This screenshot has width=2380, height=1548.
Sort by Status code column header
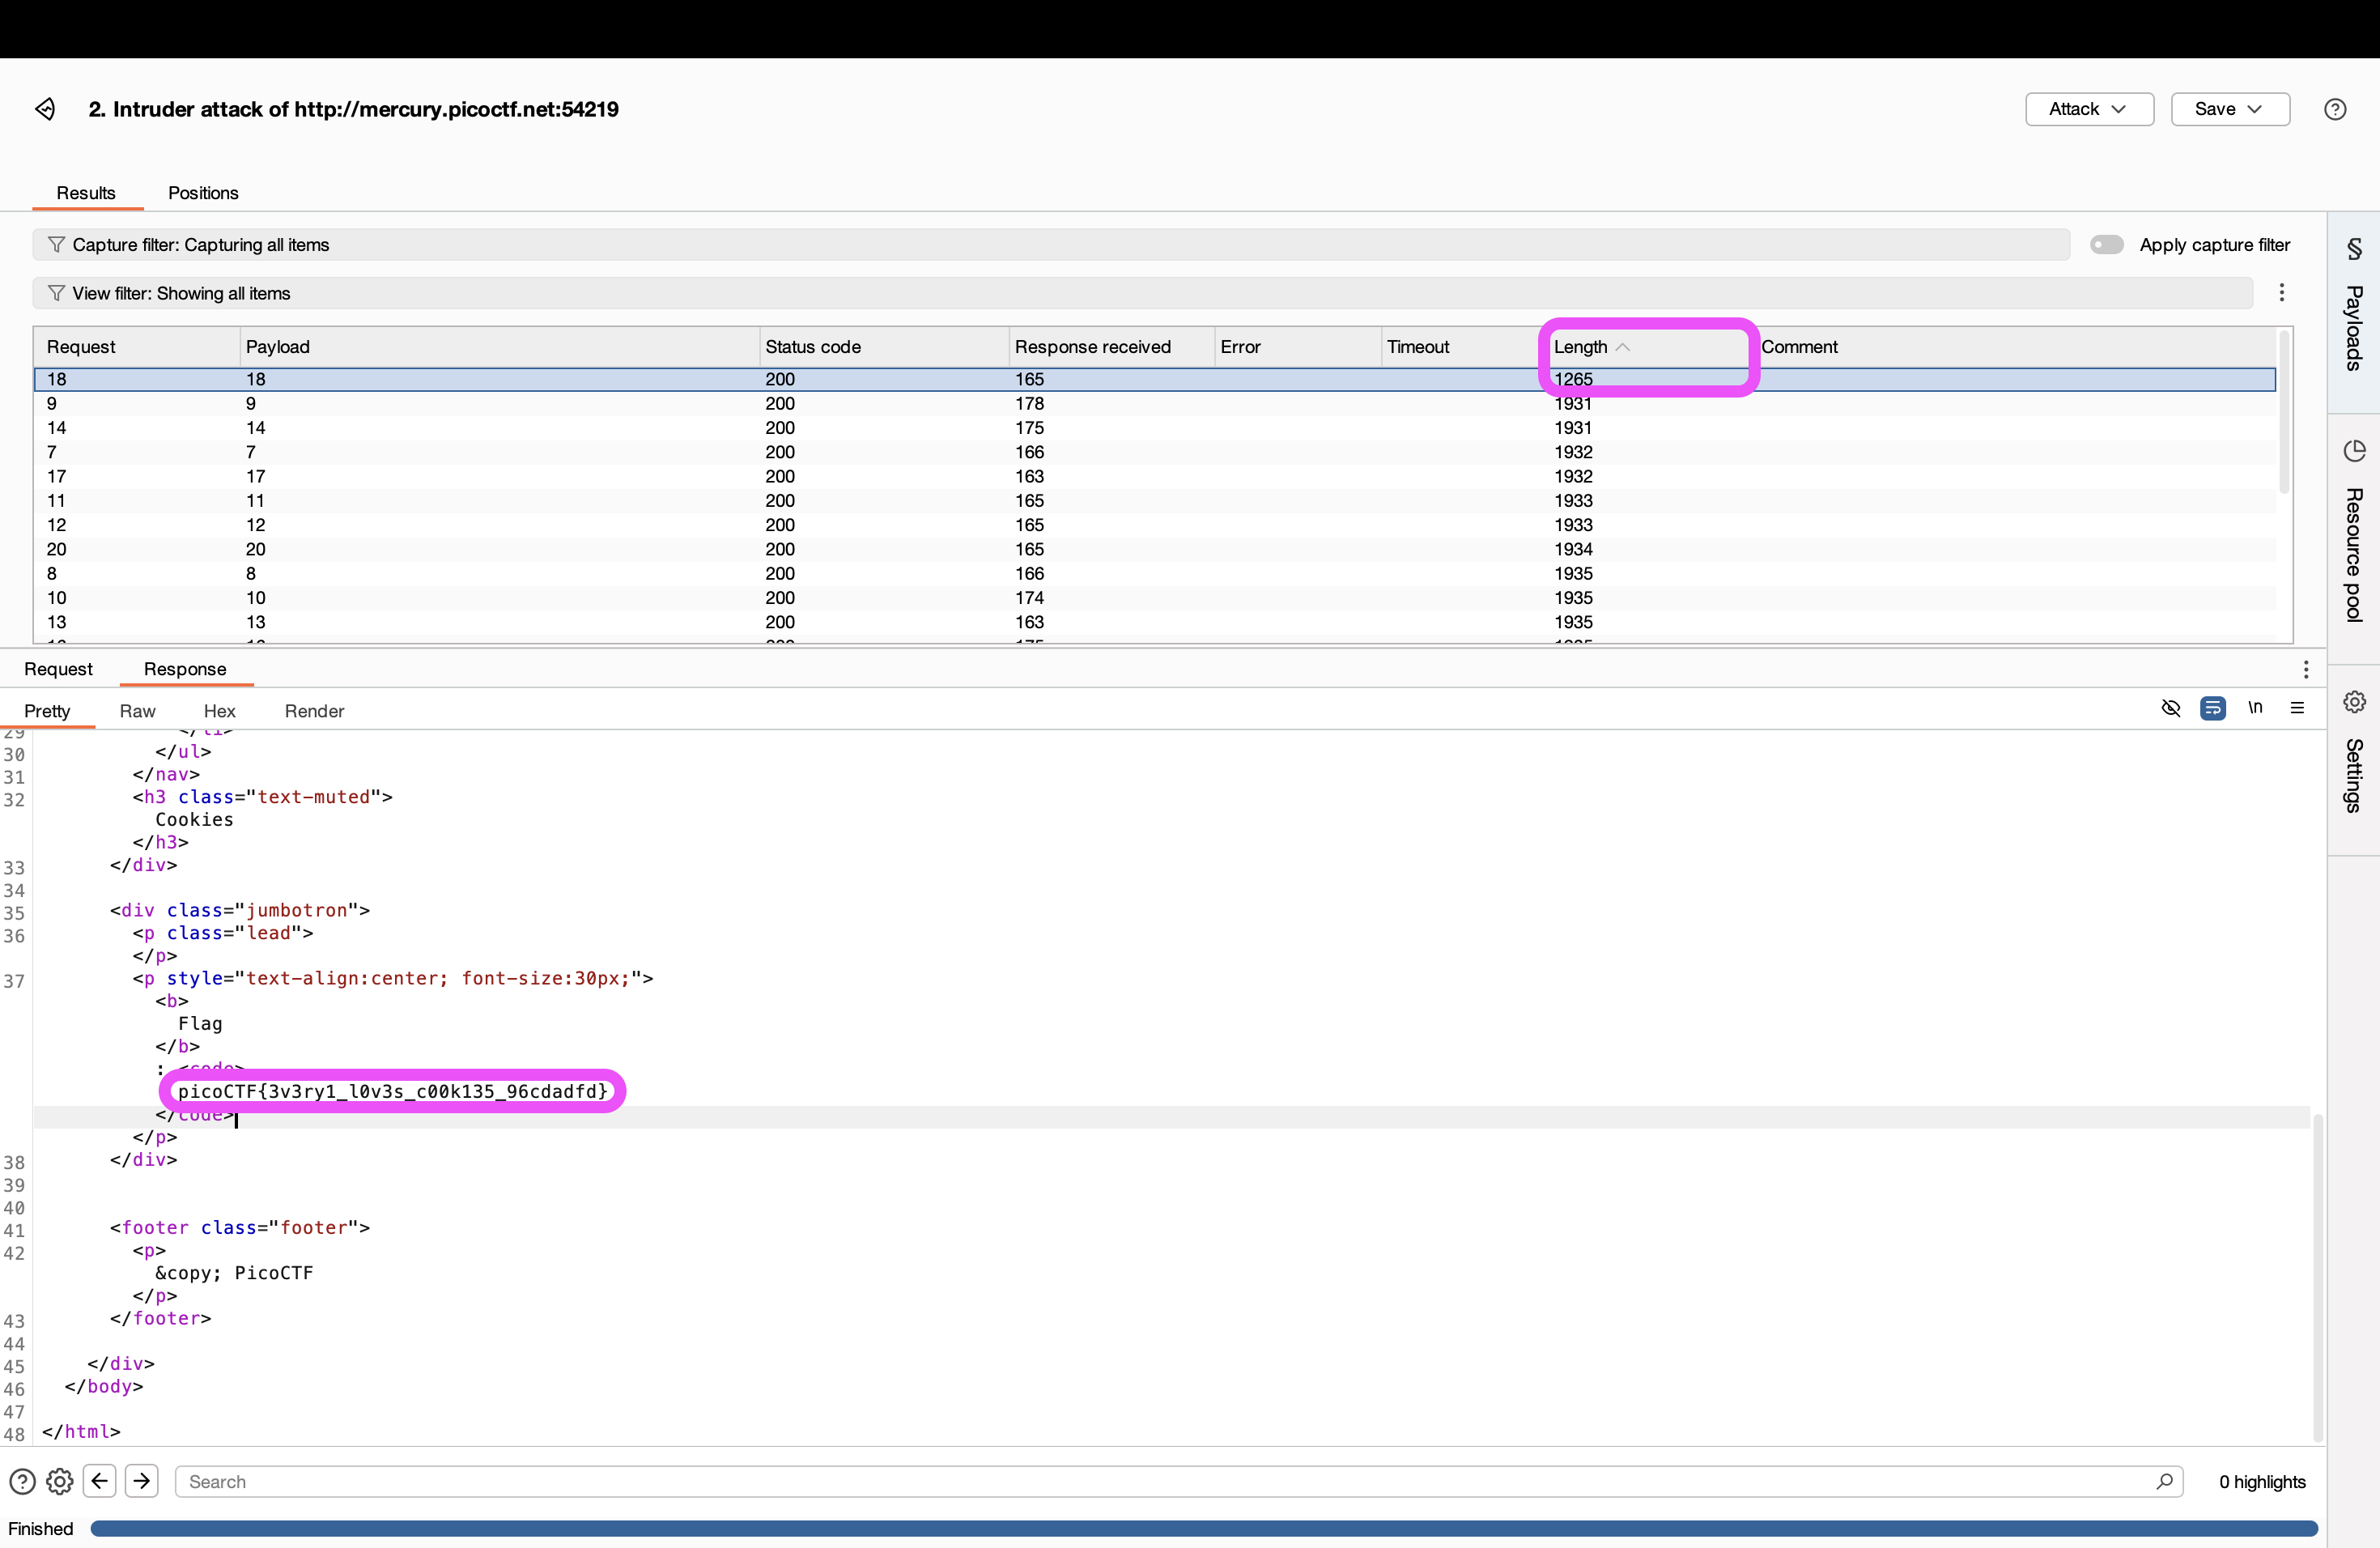tap(884, 347)
